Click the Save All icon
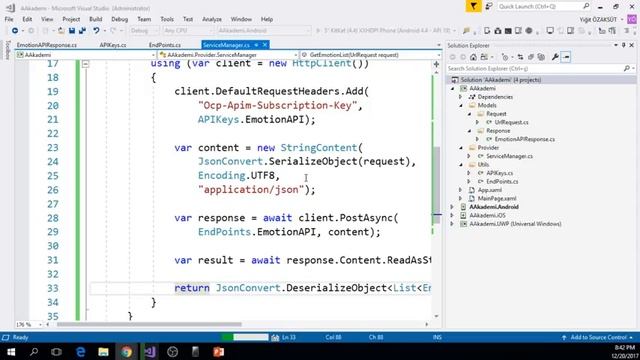Screen dimensions: 640x360 click(x=82, y=31)
